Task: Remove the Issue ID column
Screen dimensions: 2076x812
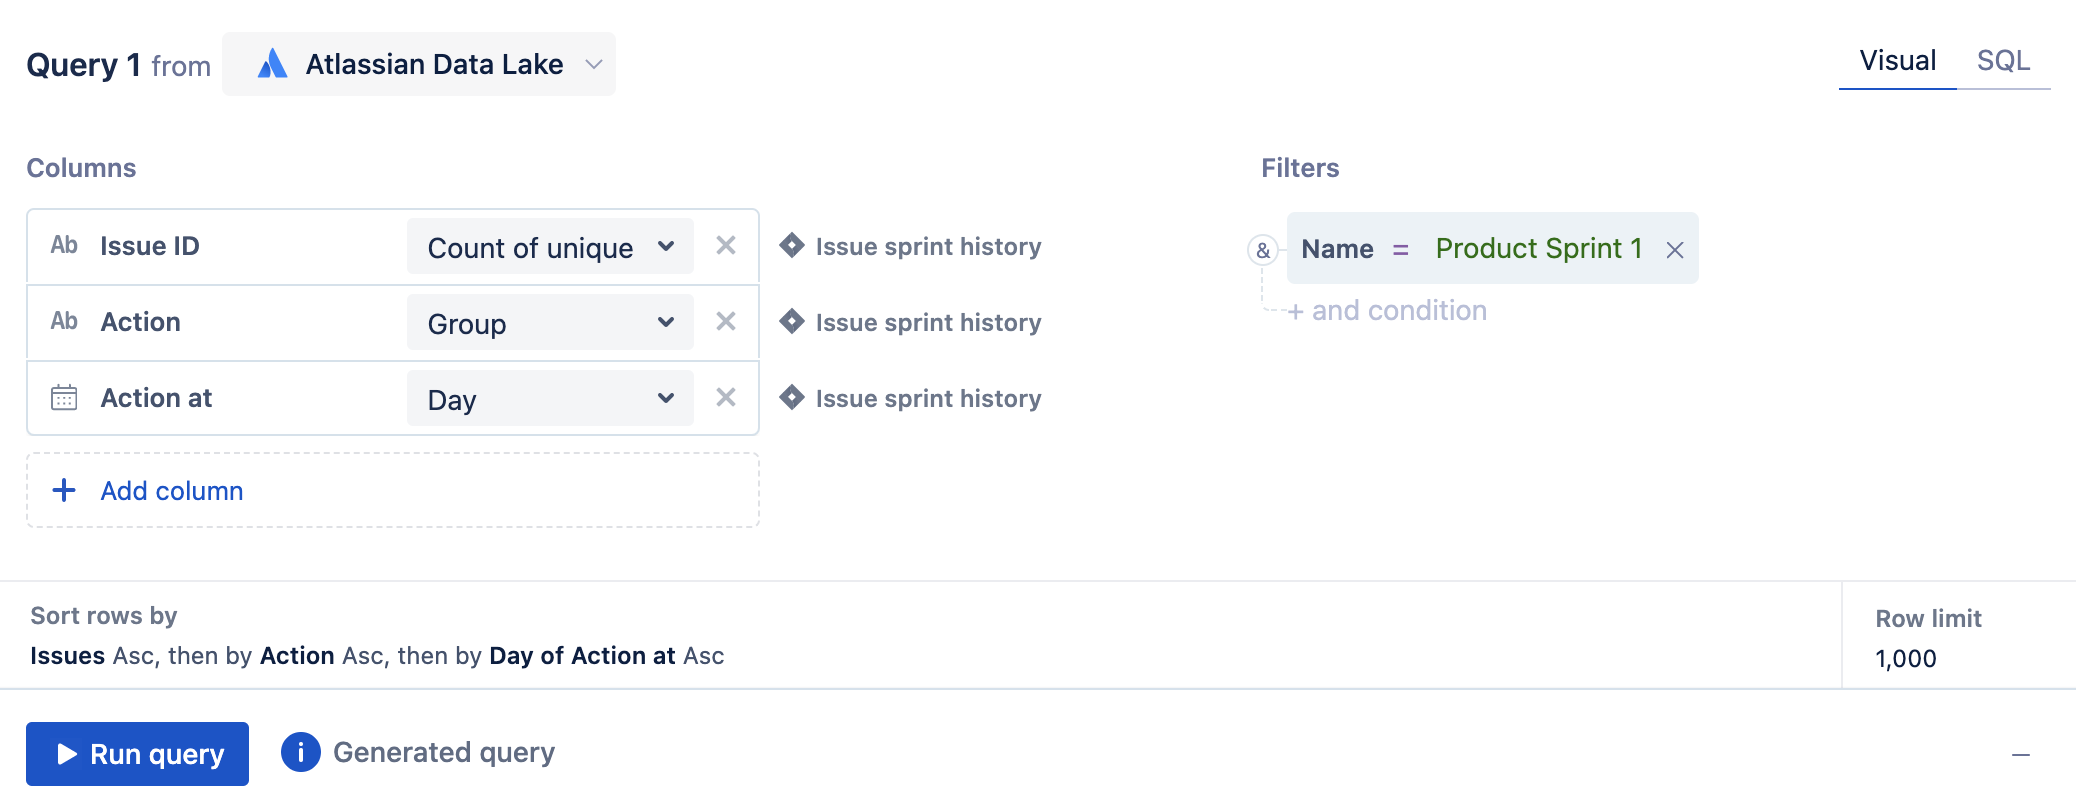Action: [x=726, y=246]
